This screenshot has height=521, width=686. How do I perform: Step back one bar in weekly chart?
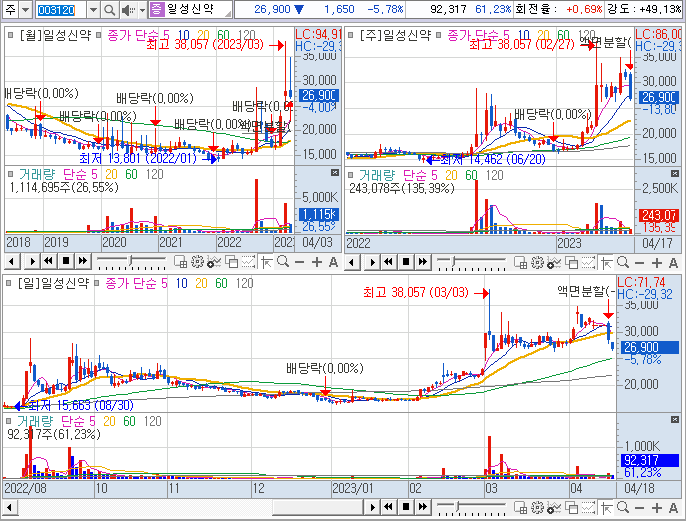(352, 262)
